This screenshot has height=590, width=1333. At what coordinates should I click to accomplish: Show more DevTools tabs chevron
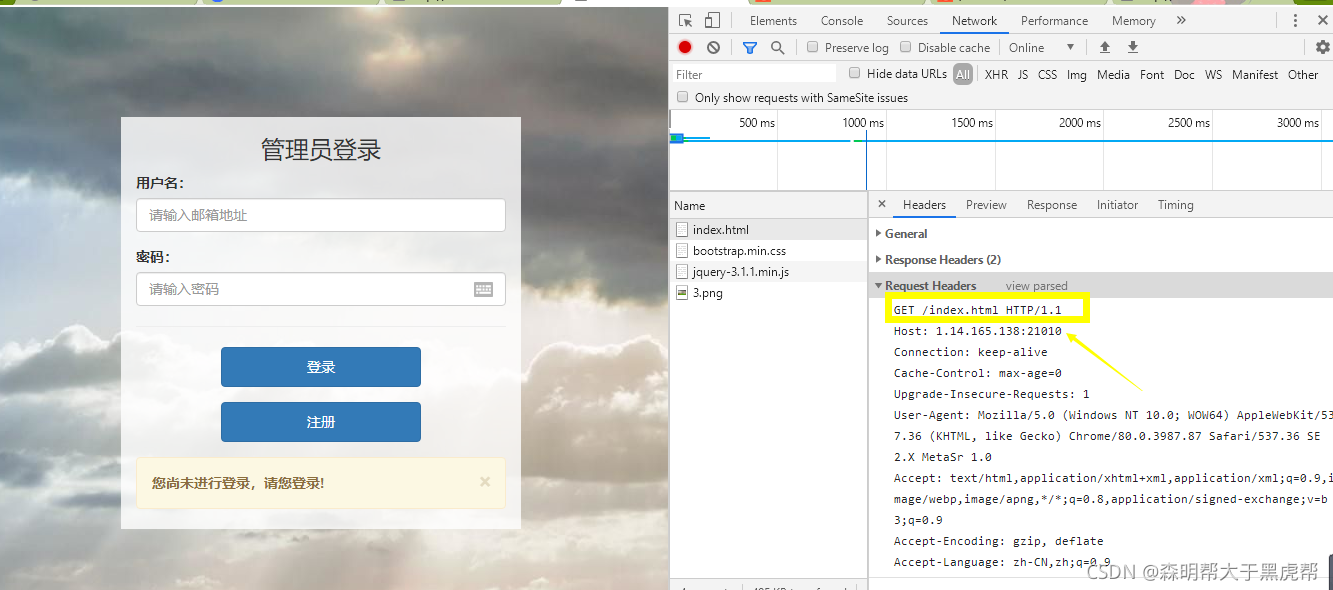(1181, 20)
